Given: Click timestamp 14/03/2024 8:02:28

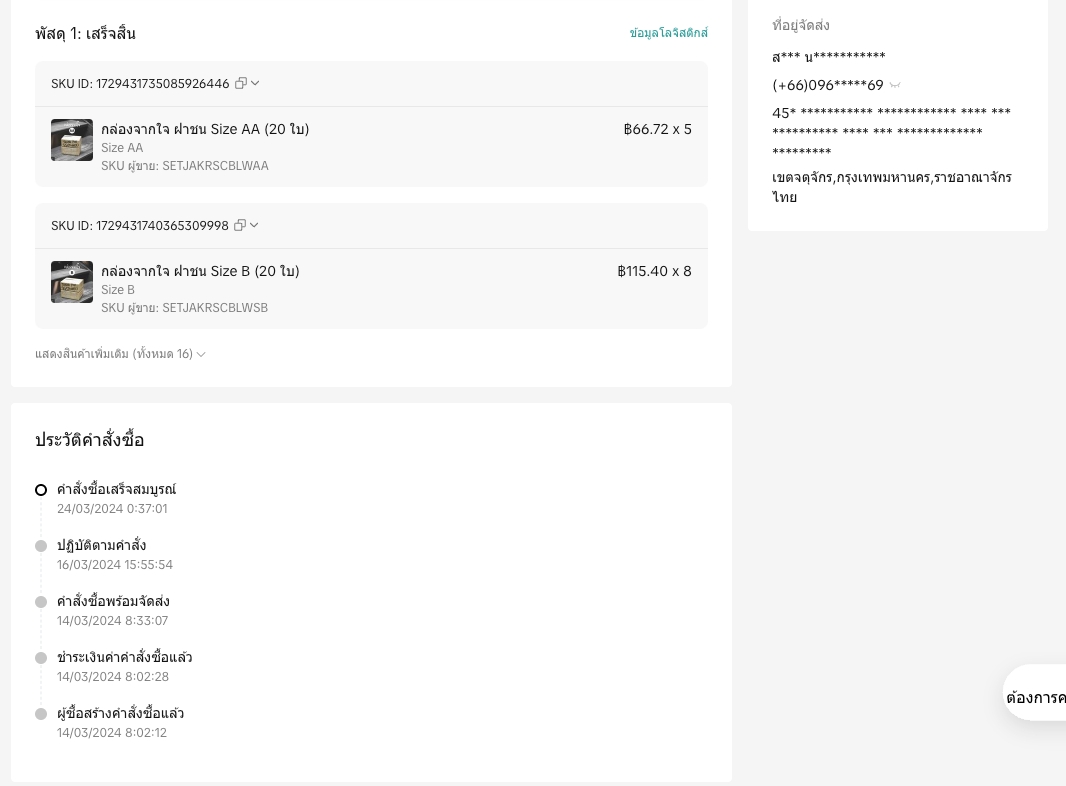Looking at the screenshot, I should coord(113,677).
